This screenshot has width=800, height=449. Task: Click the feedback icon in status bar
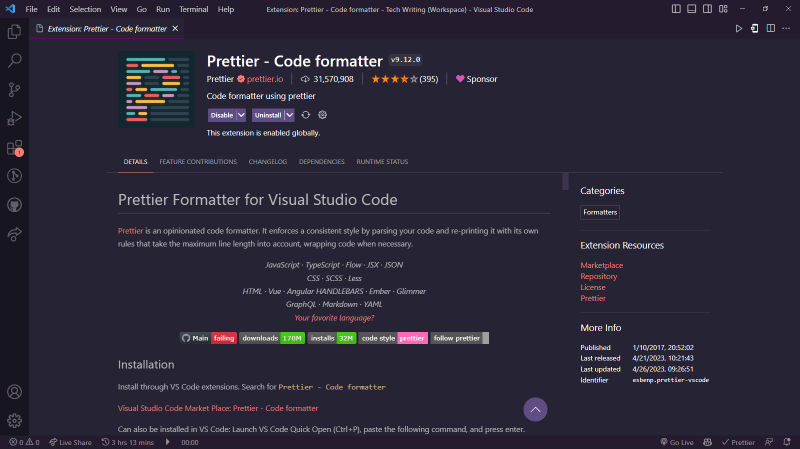point(769,442)
